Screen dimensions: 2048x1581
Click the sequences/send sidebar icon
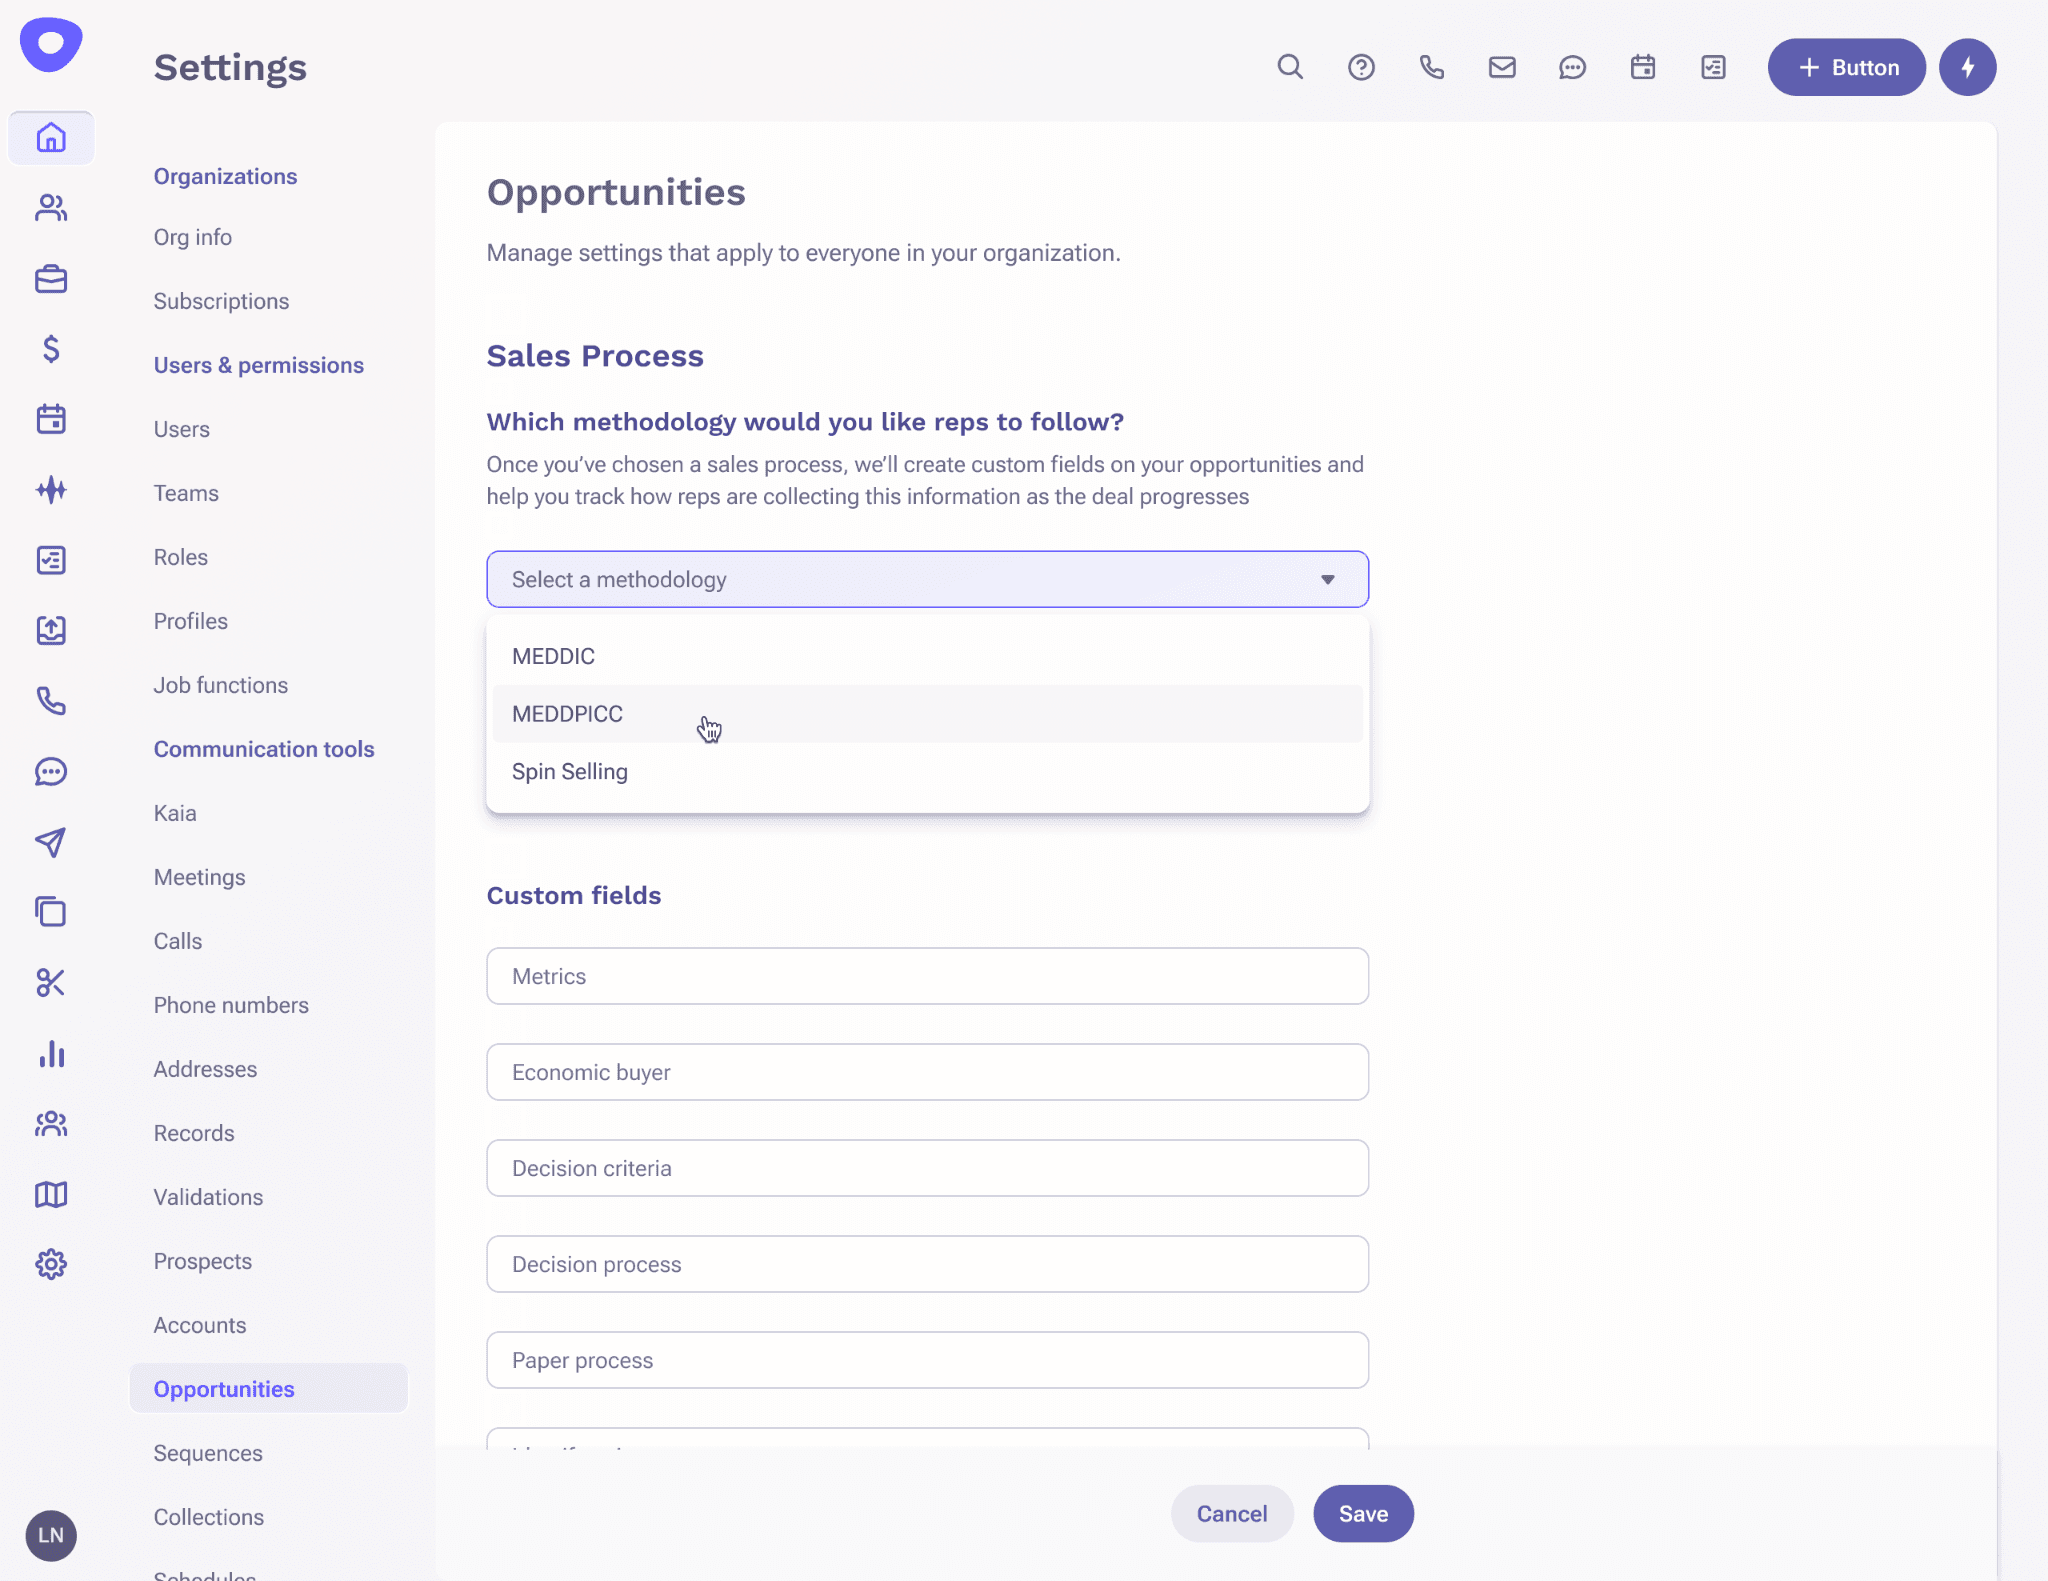coord(50,840)
